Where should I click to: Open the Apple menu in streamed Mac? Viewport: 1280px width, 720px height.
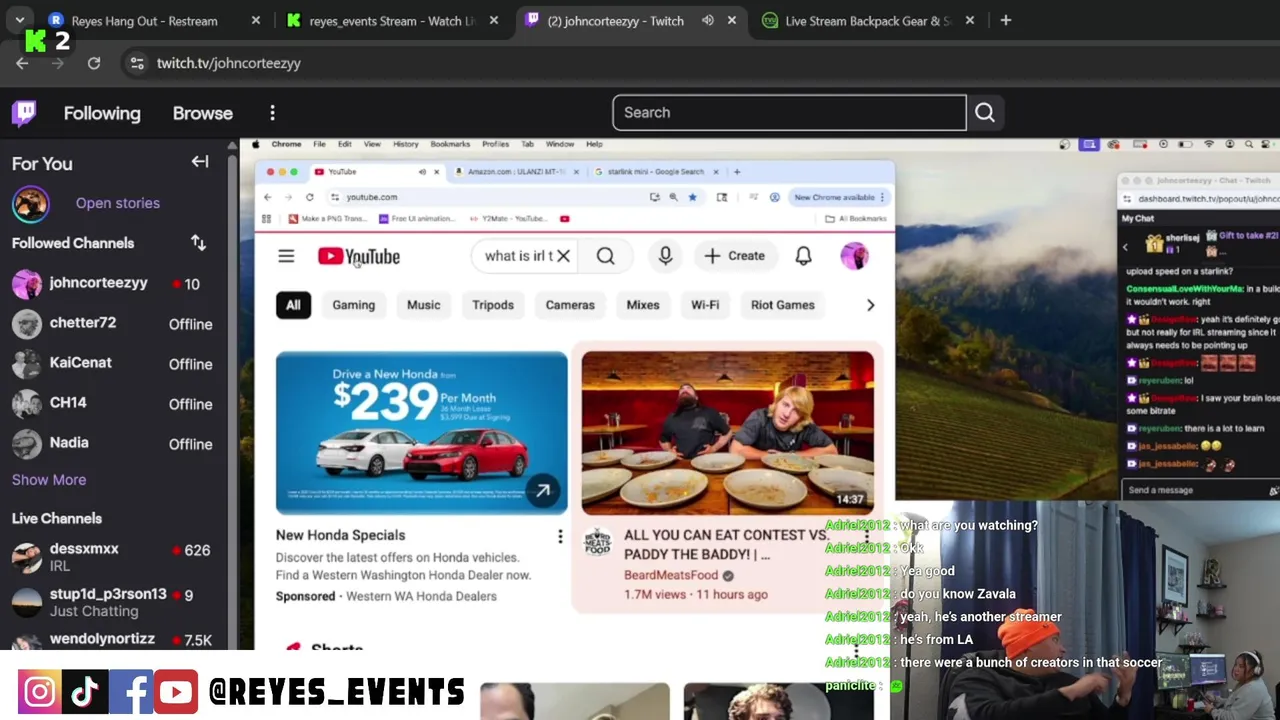click(256, 144)
